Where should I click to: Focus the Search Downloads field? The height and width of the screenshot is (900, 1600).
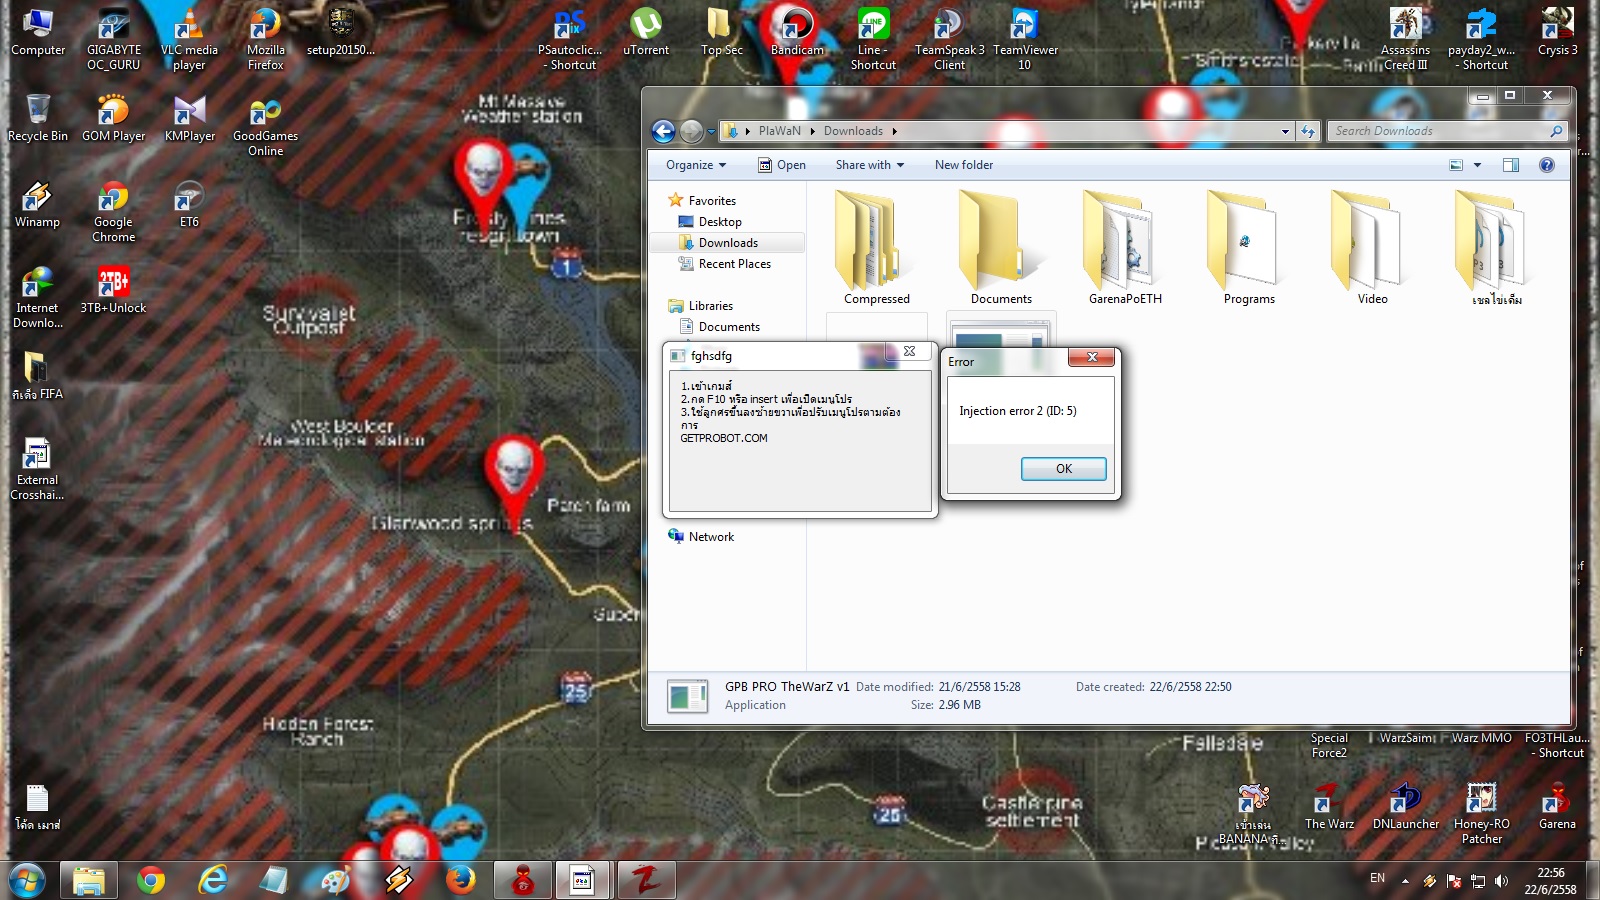(x=1440, y=131)
